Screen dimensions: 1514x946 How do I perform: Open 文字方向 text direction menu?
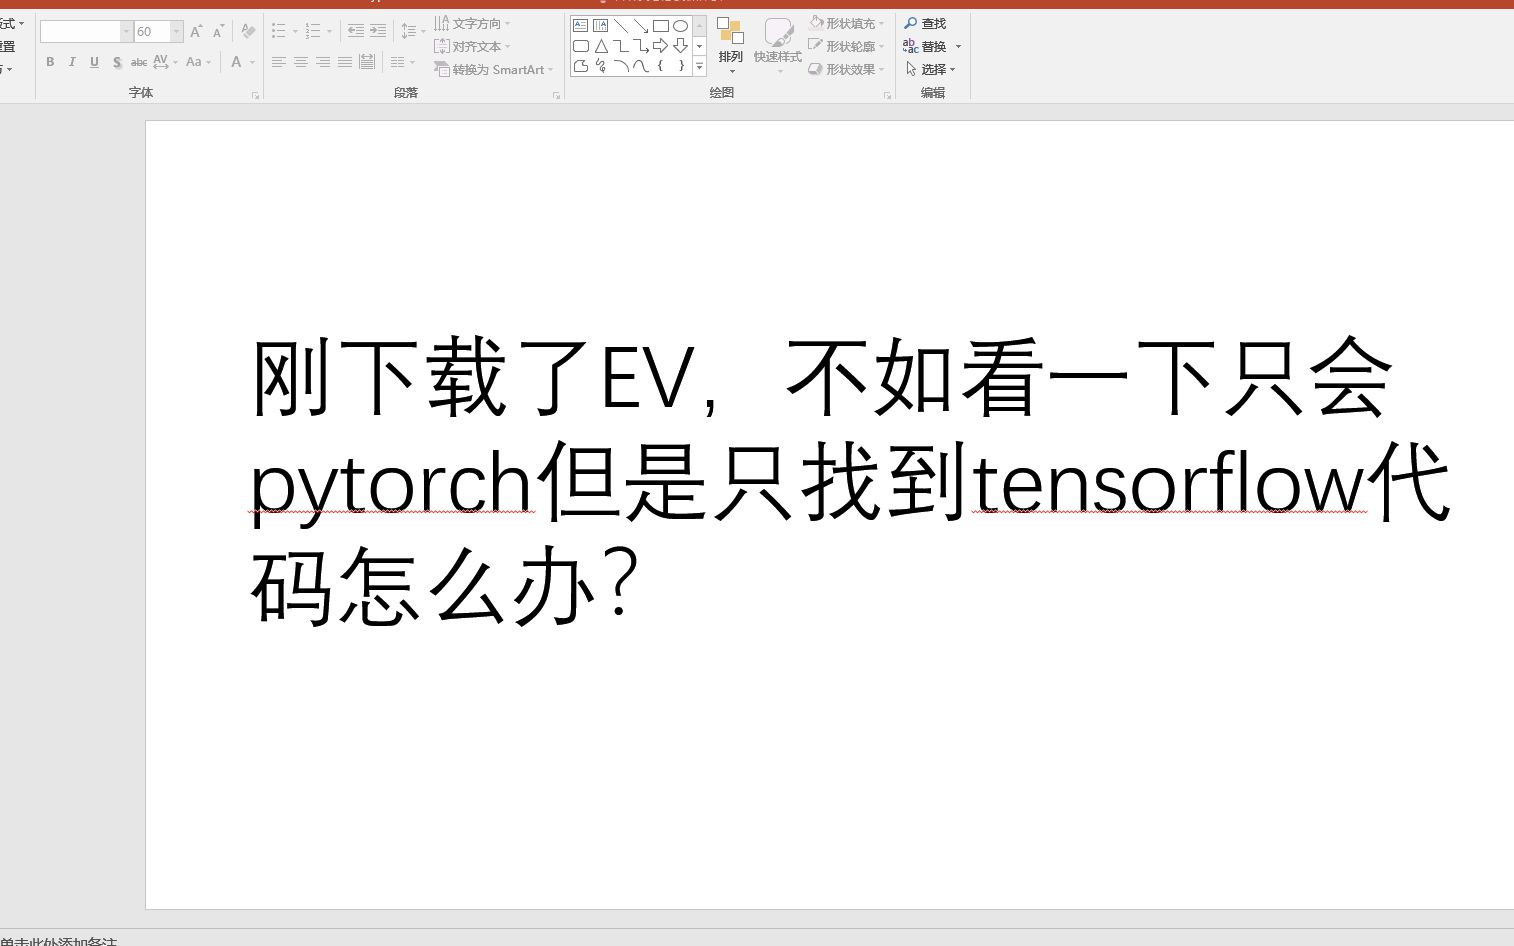[x=472, y=23]
